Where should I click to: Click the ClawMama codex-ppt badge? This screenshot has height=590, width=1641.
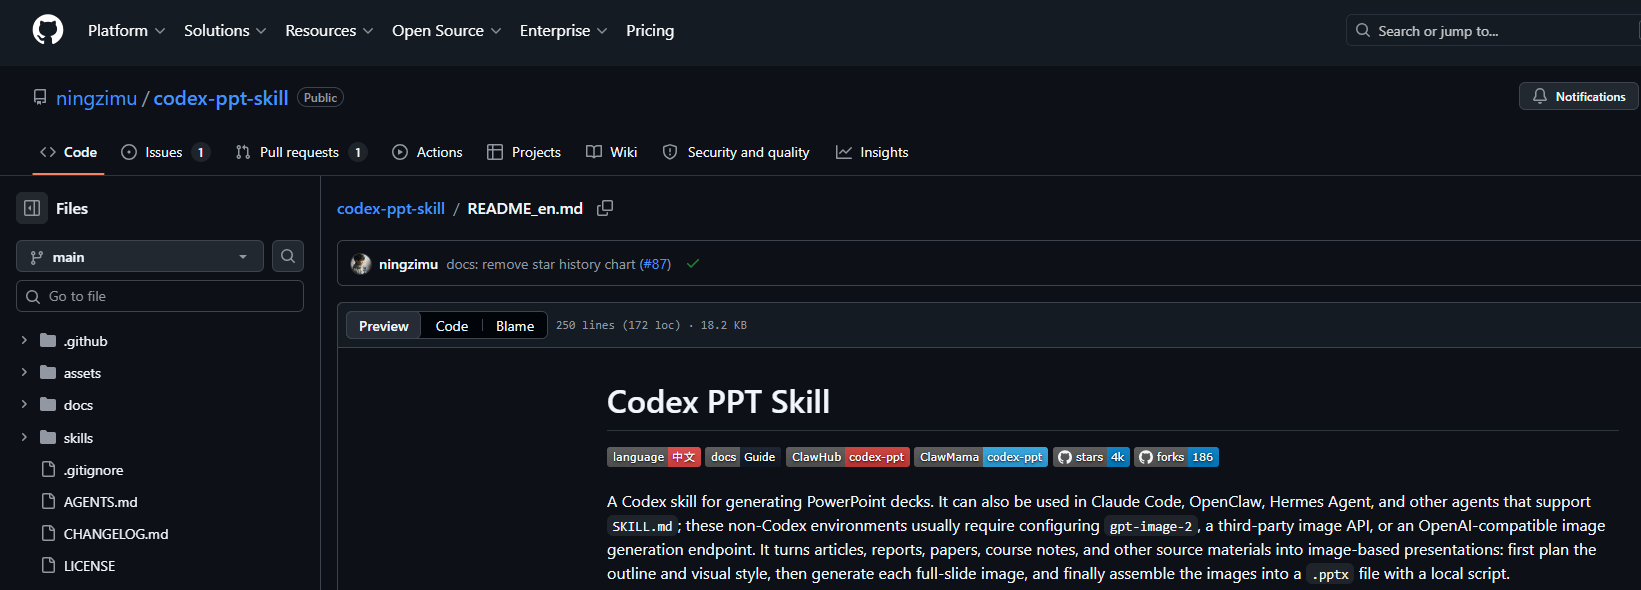pos(981,457)
